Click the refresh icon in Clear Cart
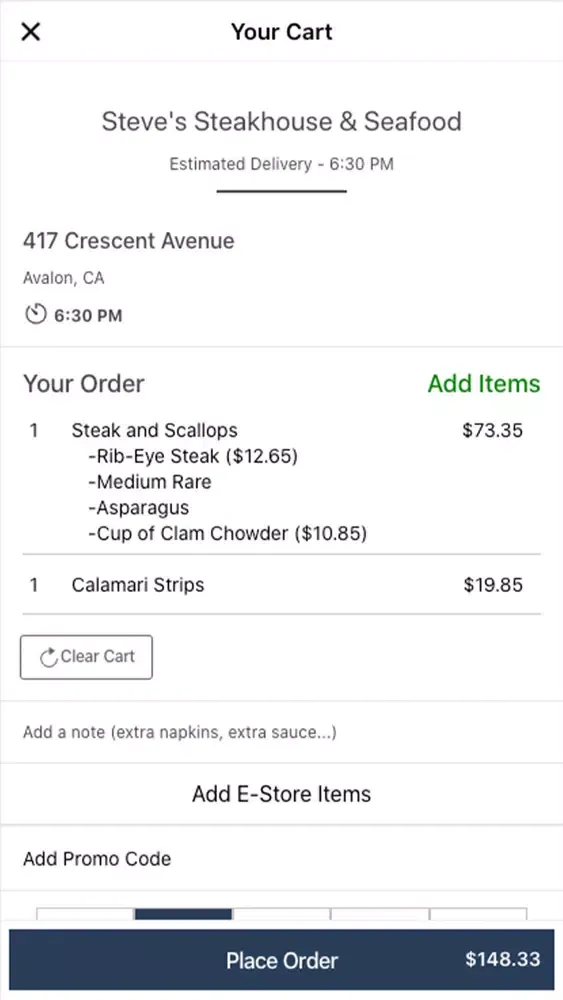Screen dimensions: 563x1000 pos(48,657)
